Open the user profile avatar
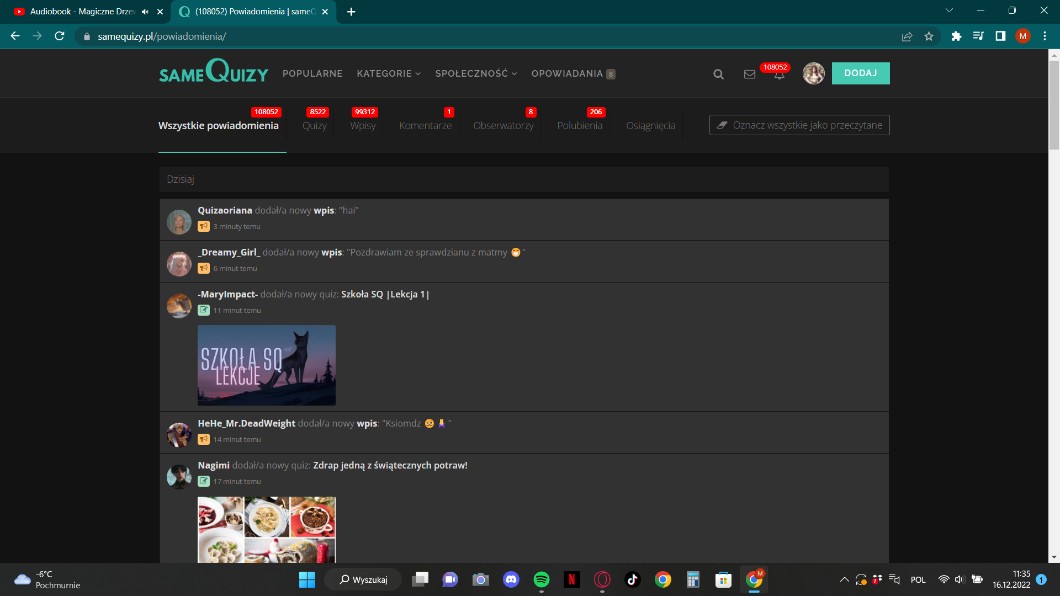This screenshot has width=1060, height=596. click(813, 73)
